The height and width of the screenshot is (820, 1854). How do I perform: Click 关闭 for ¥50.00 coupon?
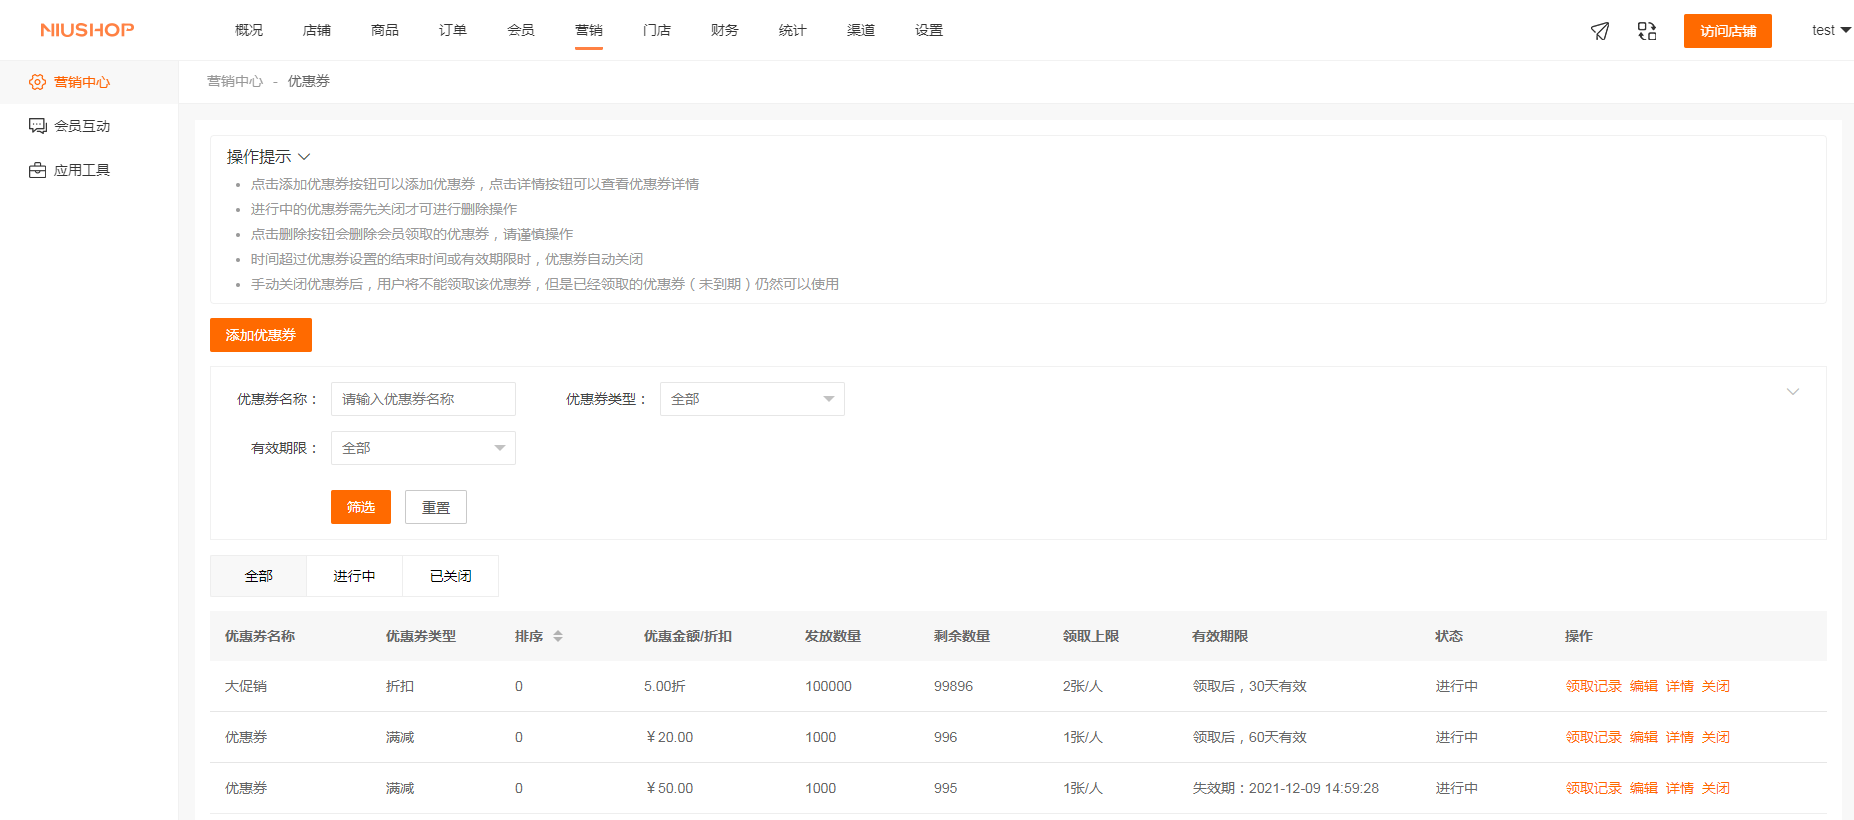(x=1716, y=788)
